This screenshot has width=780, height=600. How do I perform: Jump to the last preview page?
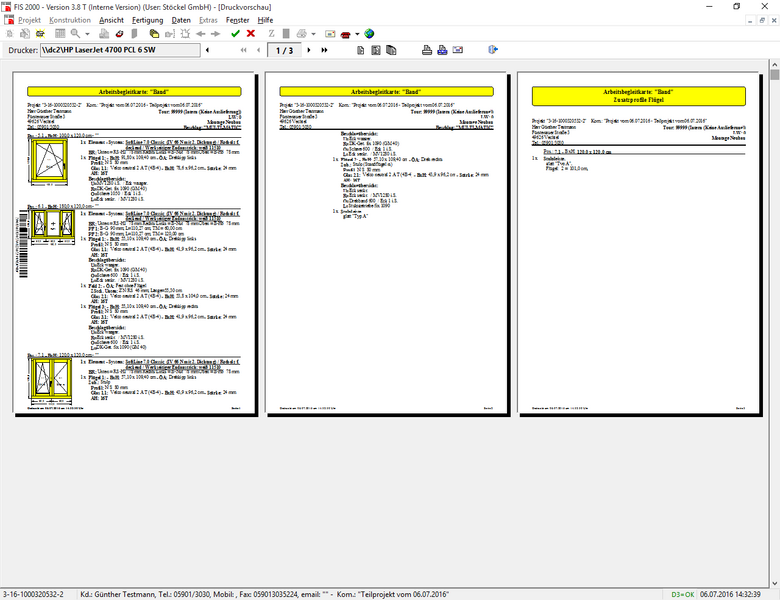click(324, 50)
